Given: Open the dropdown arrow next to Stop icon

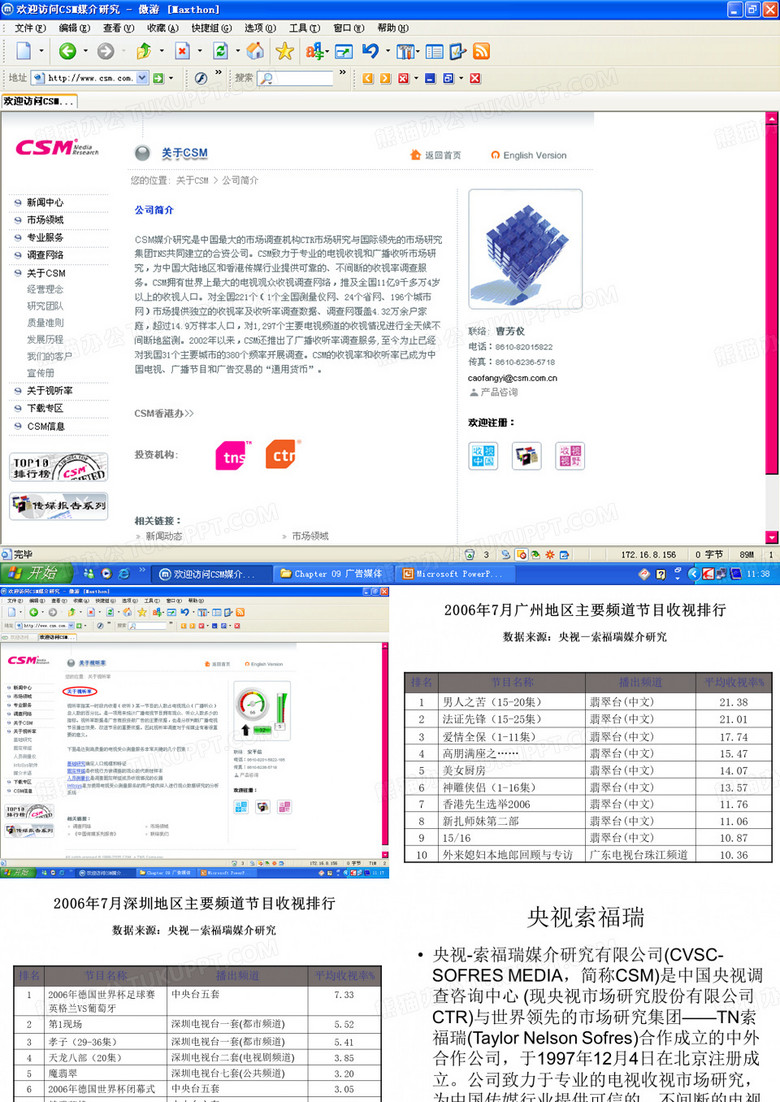Looking at the screenshot, I should [x=200, y=51].
